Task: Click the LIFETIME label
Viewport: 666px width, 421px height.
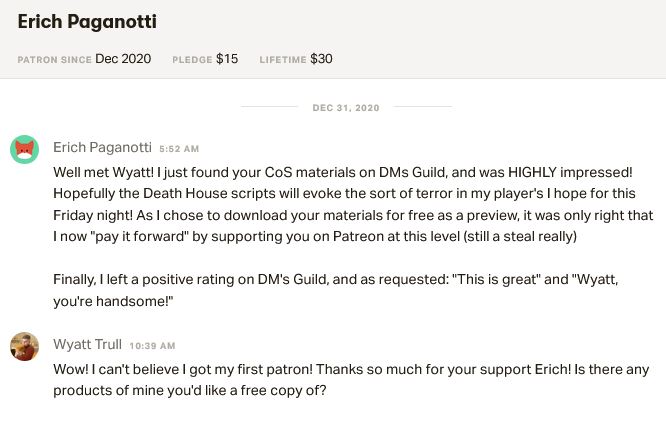Action: [282, 60]
